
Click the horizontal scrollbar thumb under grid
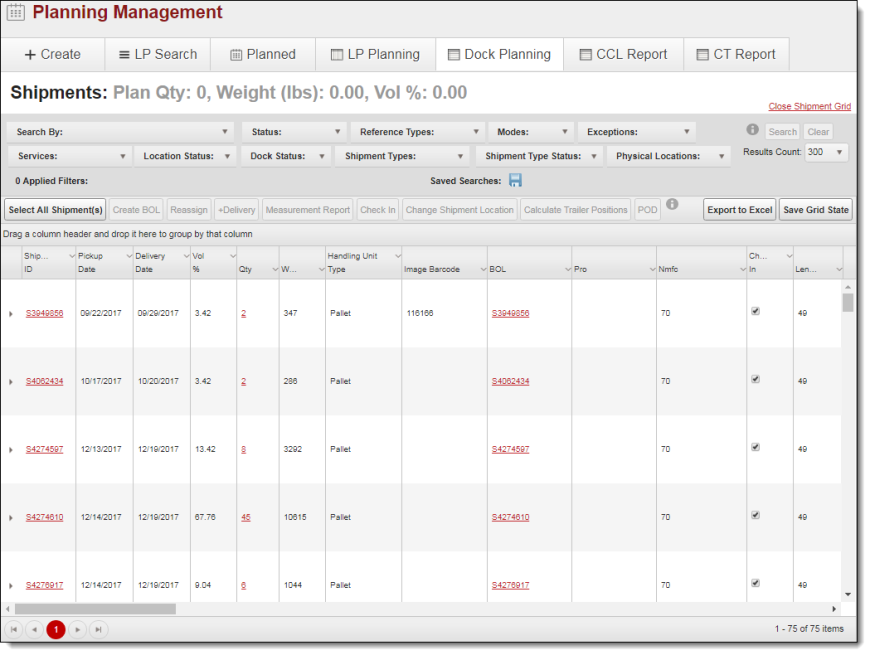point(95,609)
